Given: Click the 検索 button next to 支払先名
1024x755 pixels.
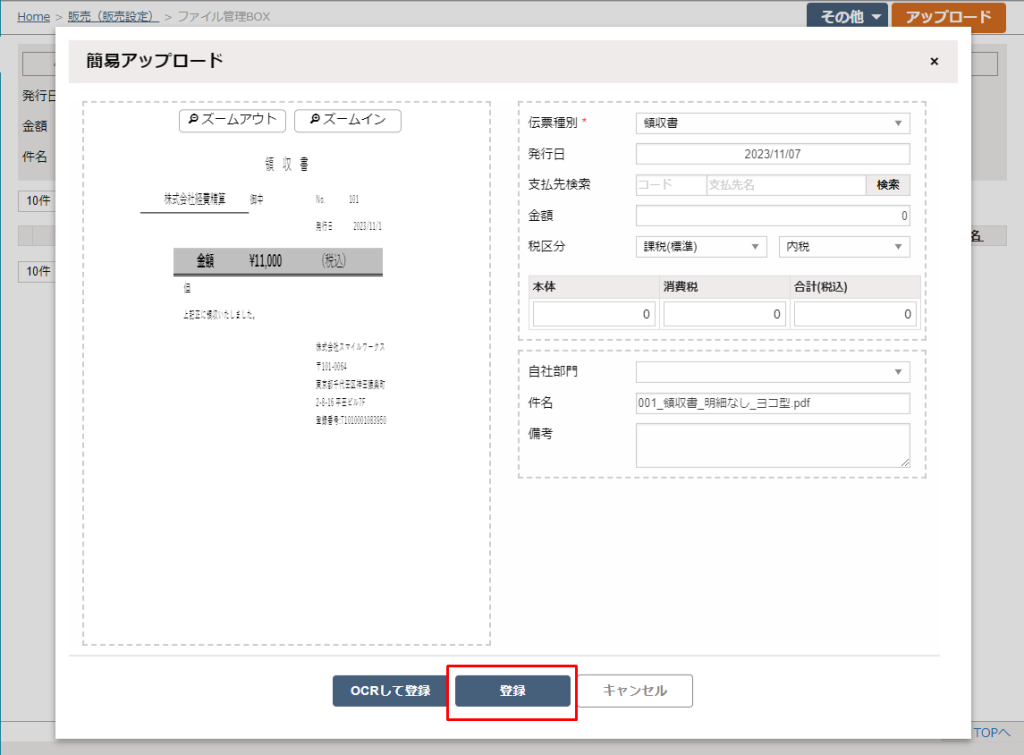Looking at the screenshot, I should pyautogui.click(x=888, y=185).
